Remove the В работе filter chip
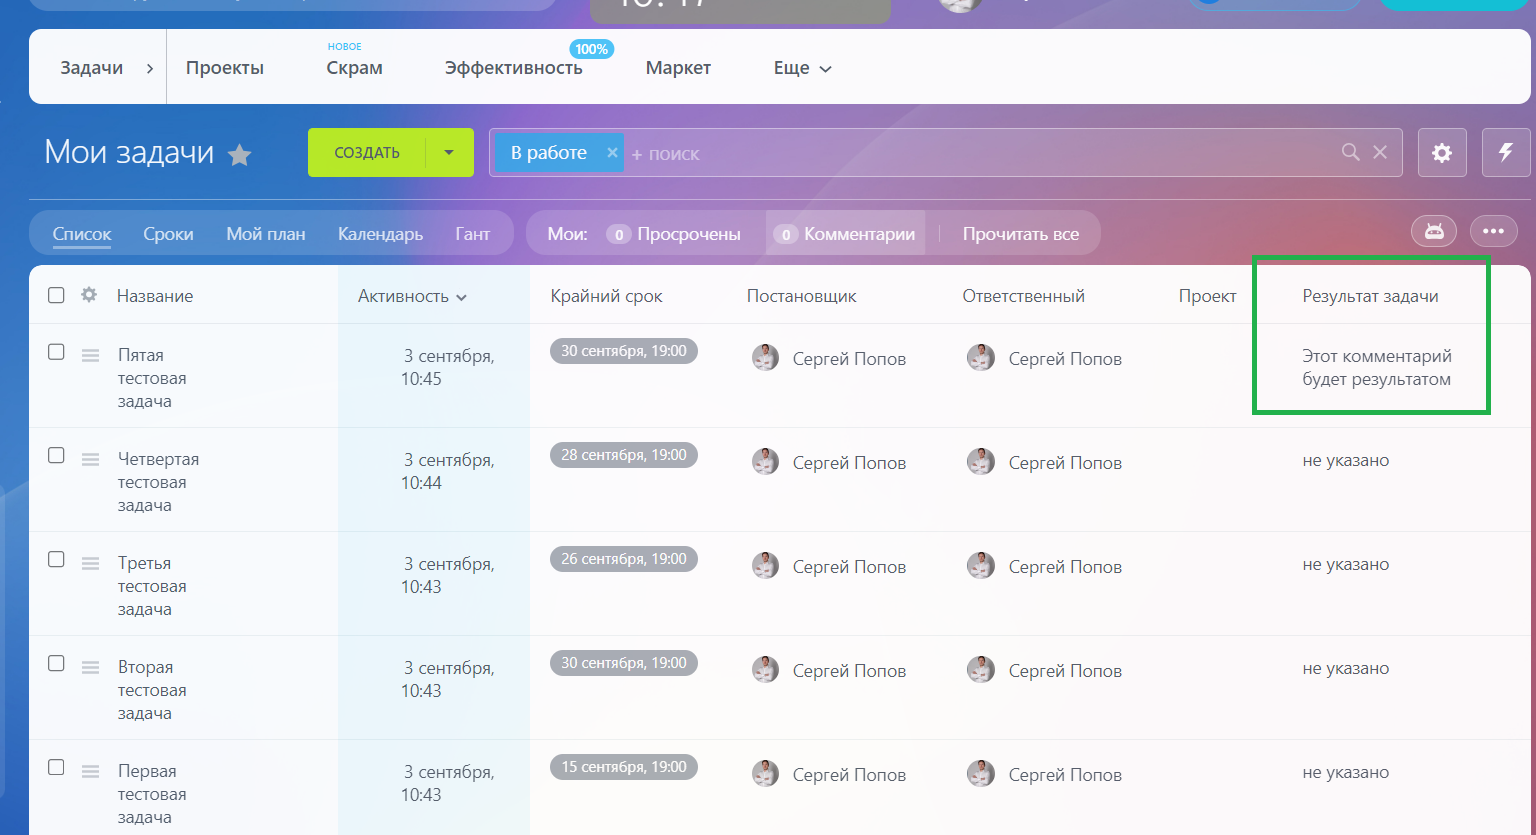 pos(612,153)
